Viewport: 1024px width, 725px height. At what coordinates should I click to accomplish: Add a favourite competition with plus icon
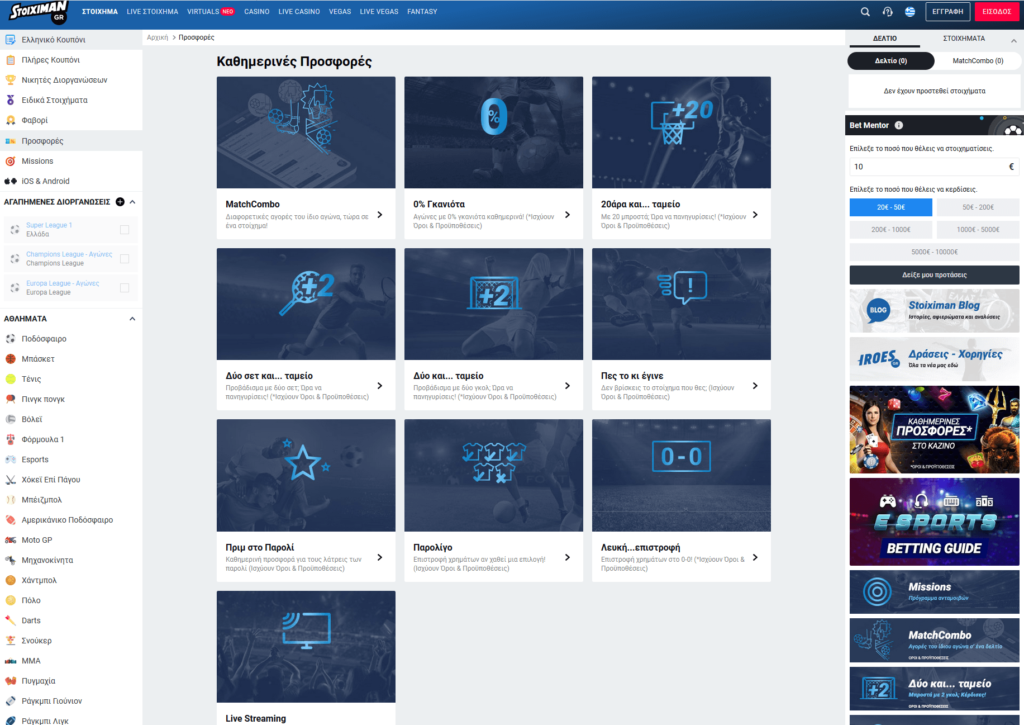(120, 202)
